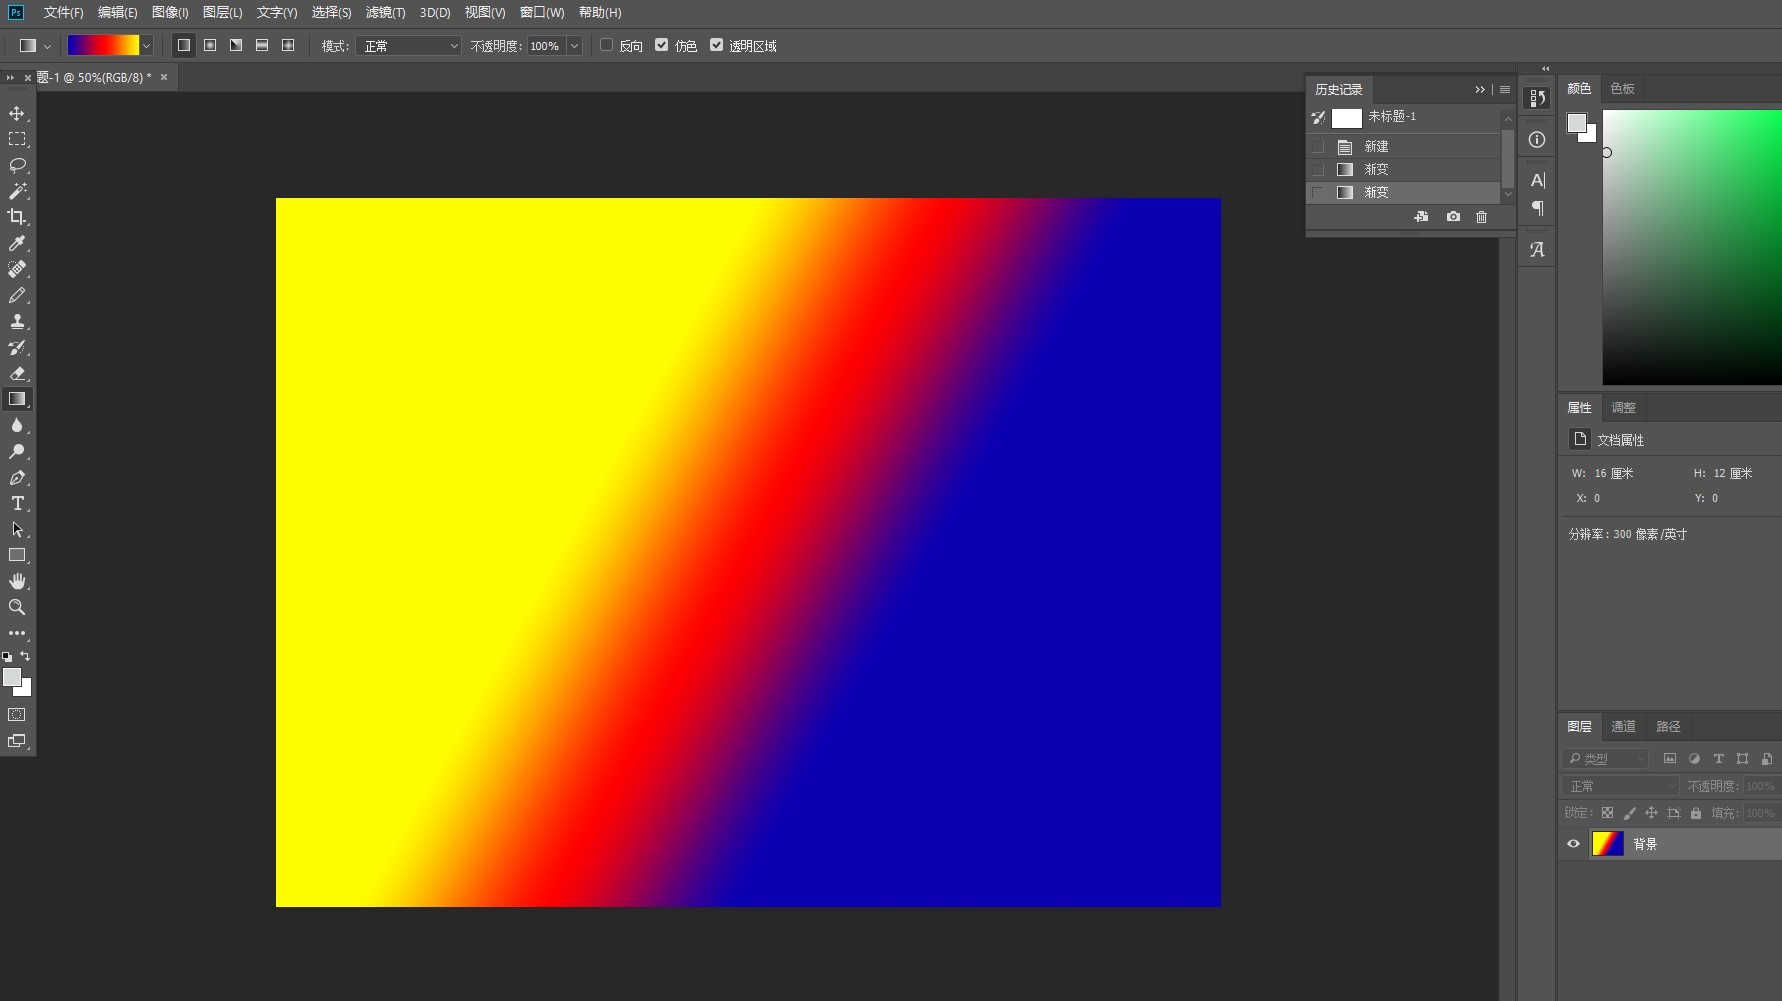Open the gradient picker dropdown arrow
The image size is (1782, 1001).
pyautogui.click(x=147, y=46)
